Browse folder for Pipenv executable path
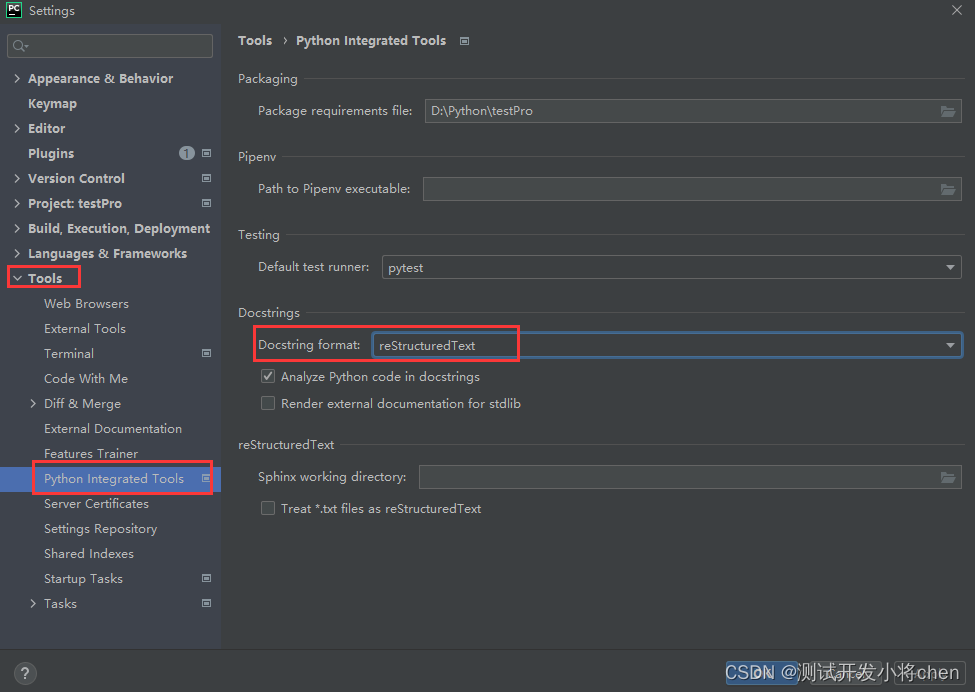 [948, 189]
